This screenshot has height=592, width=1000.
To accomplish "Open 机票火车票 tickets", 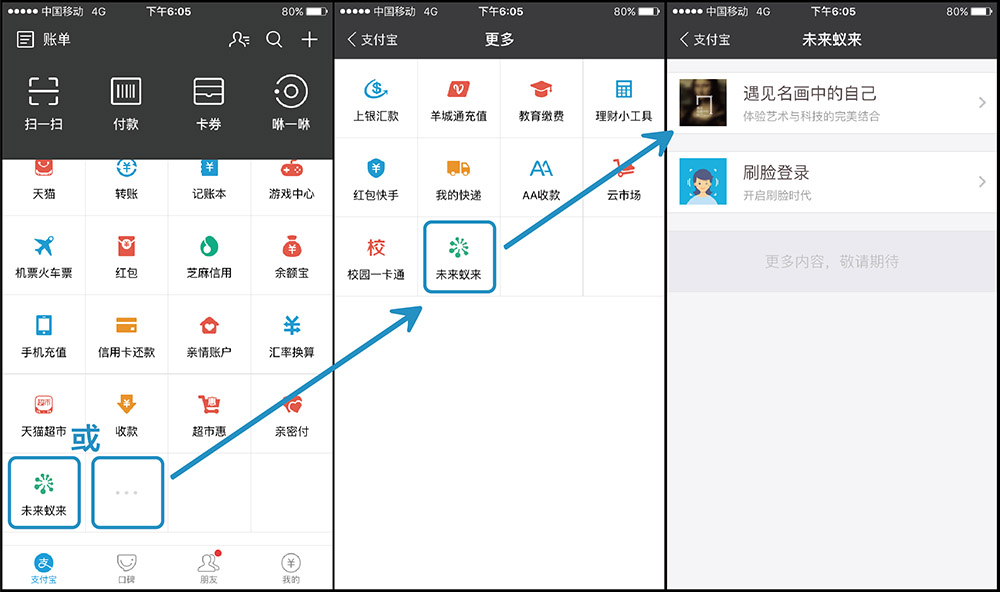I will click(x=43, y=256).
